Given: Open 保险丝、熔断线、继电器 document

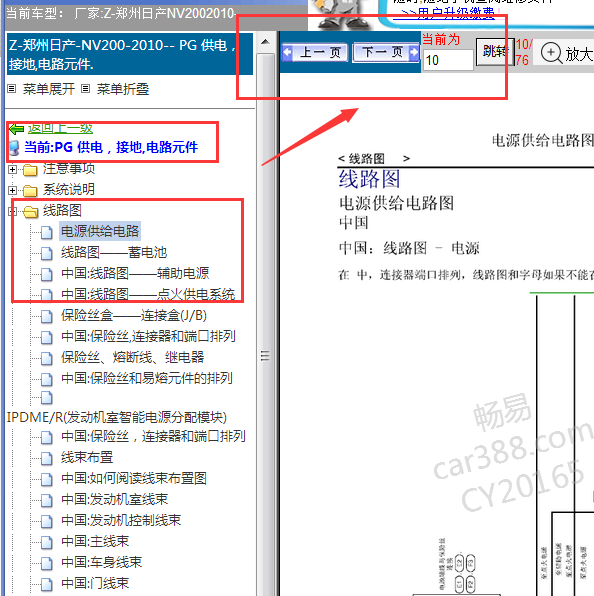Looking at the screenshot, I should pos(132,357).
